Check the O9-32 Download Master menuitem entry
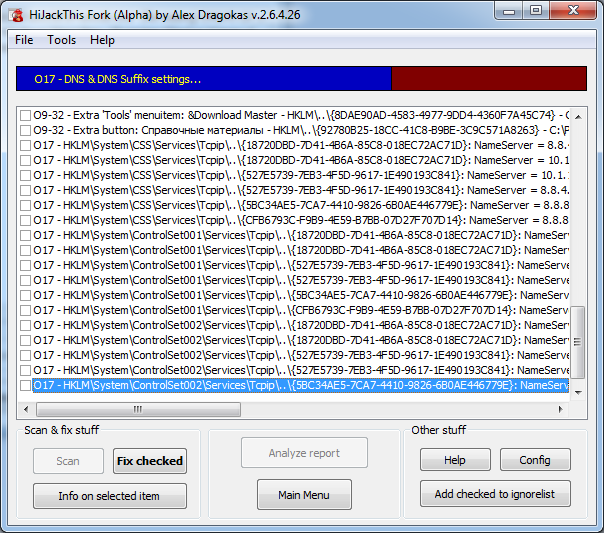Image resolution: width=604 pixels, height=533 pixels. pyautogui.click(x=25, y=115)
